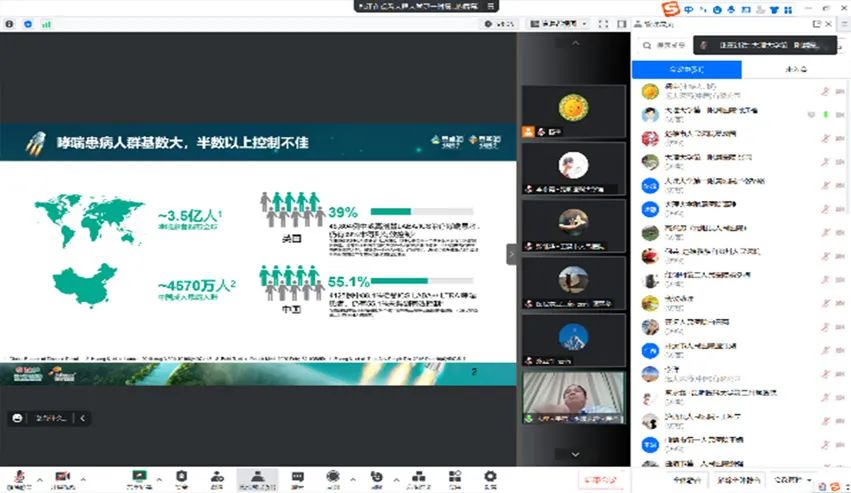Image resolution: width=851 pixels, height=493 pixels.
Task: Click highlighted manage members toolbar button
Action: click(258, 478)
